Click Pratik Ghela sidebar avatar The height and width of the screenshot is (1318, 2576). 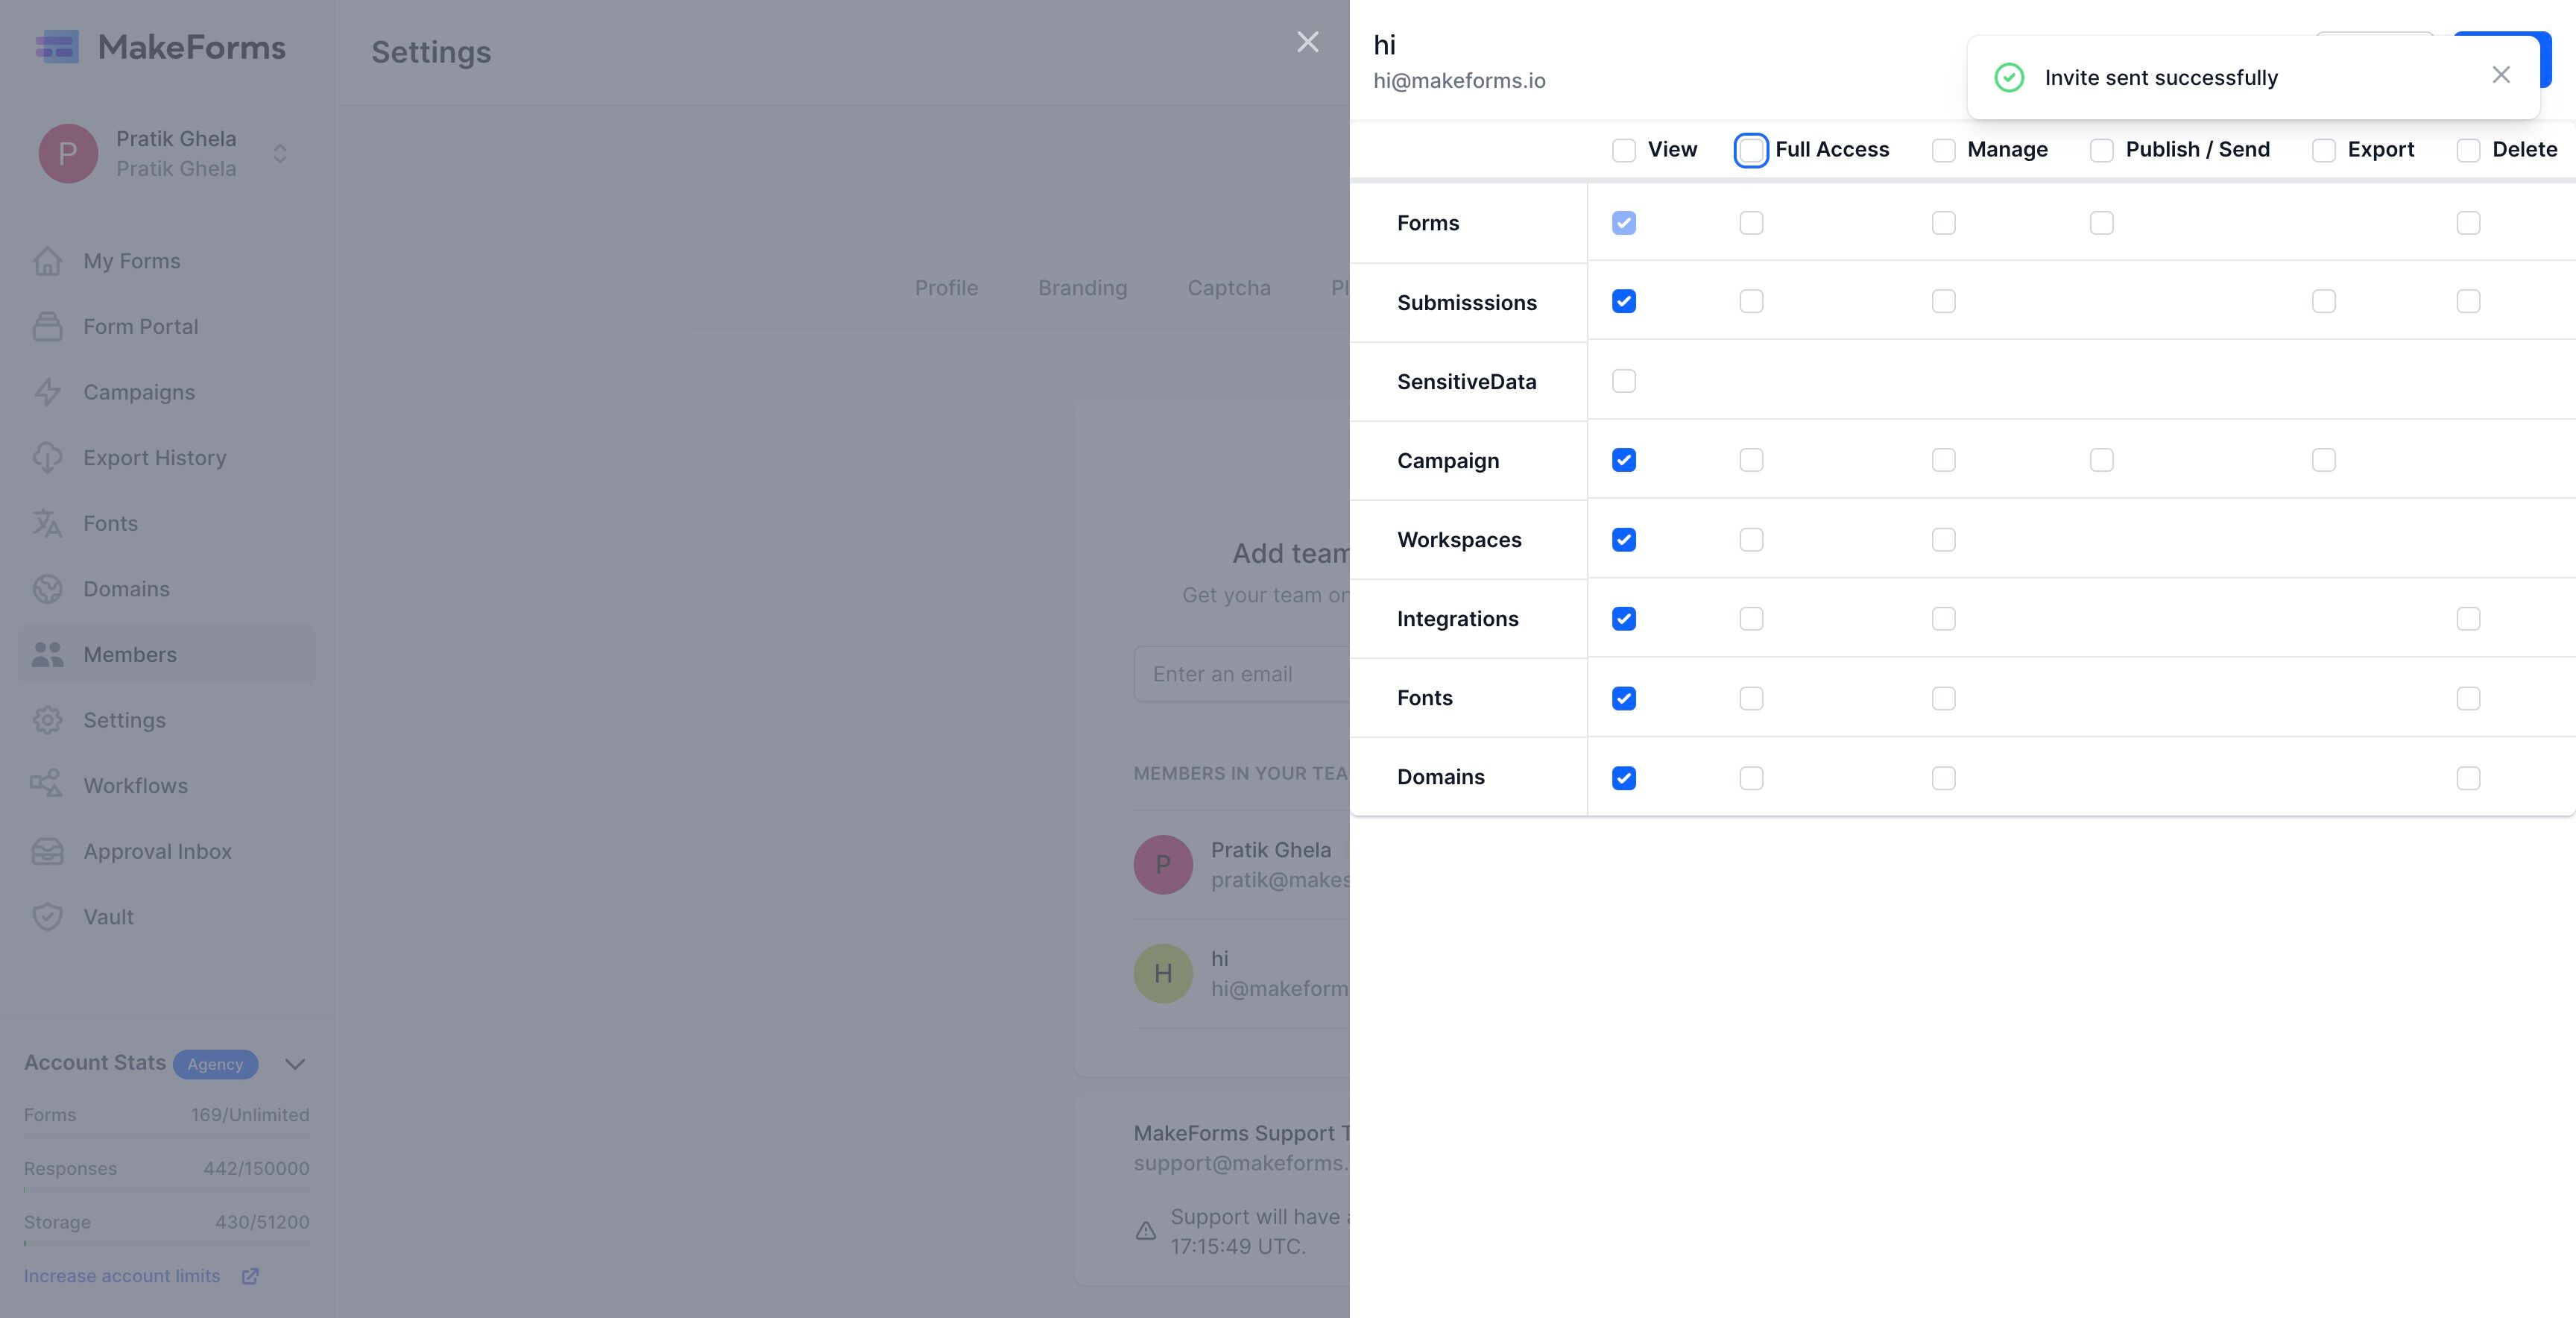[68, 153]
